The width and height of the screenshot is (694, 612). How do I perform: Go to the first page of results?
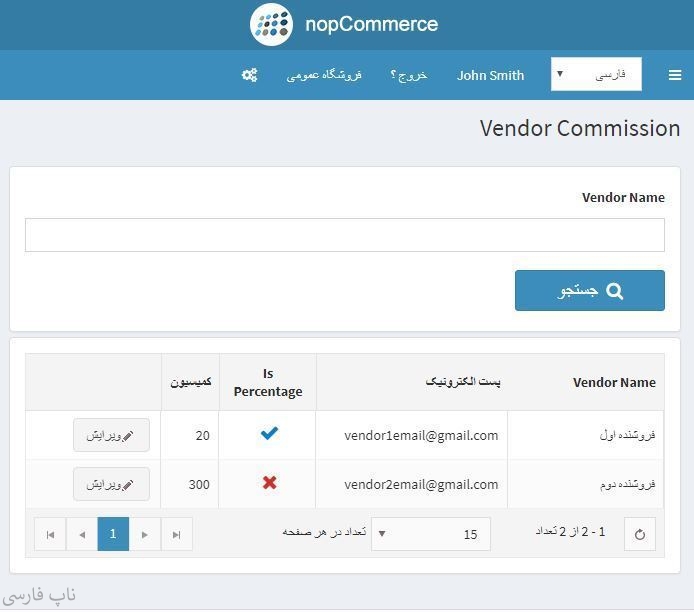point(50,534)
